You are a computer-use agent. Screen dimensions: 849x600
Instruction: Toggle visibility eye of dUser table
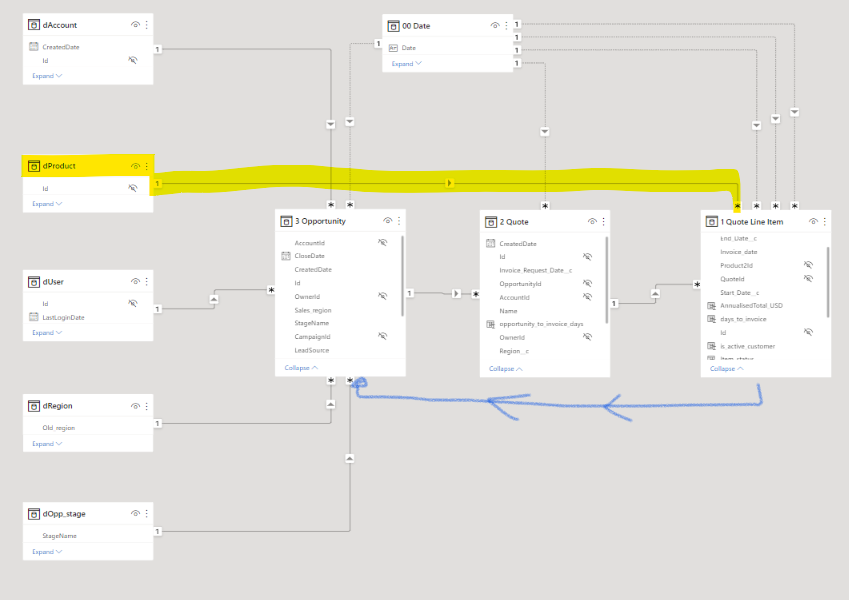coord(135,282)
